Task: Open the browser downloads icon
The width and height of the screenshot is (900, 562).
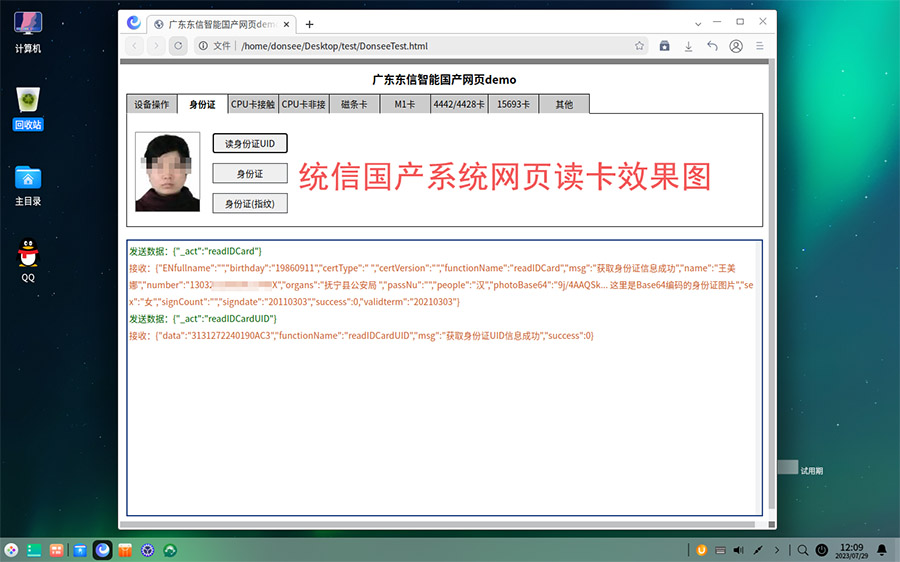Action: click(688, 46)
